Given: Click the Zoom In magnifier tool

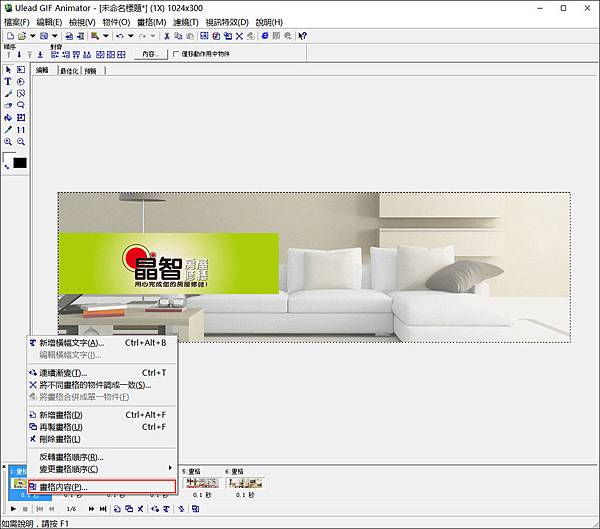Looking at the screenshot, I should (8, 142).
